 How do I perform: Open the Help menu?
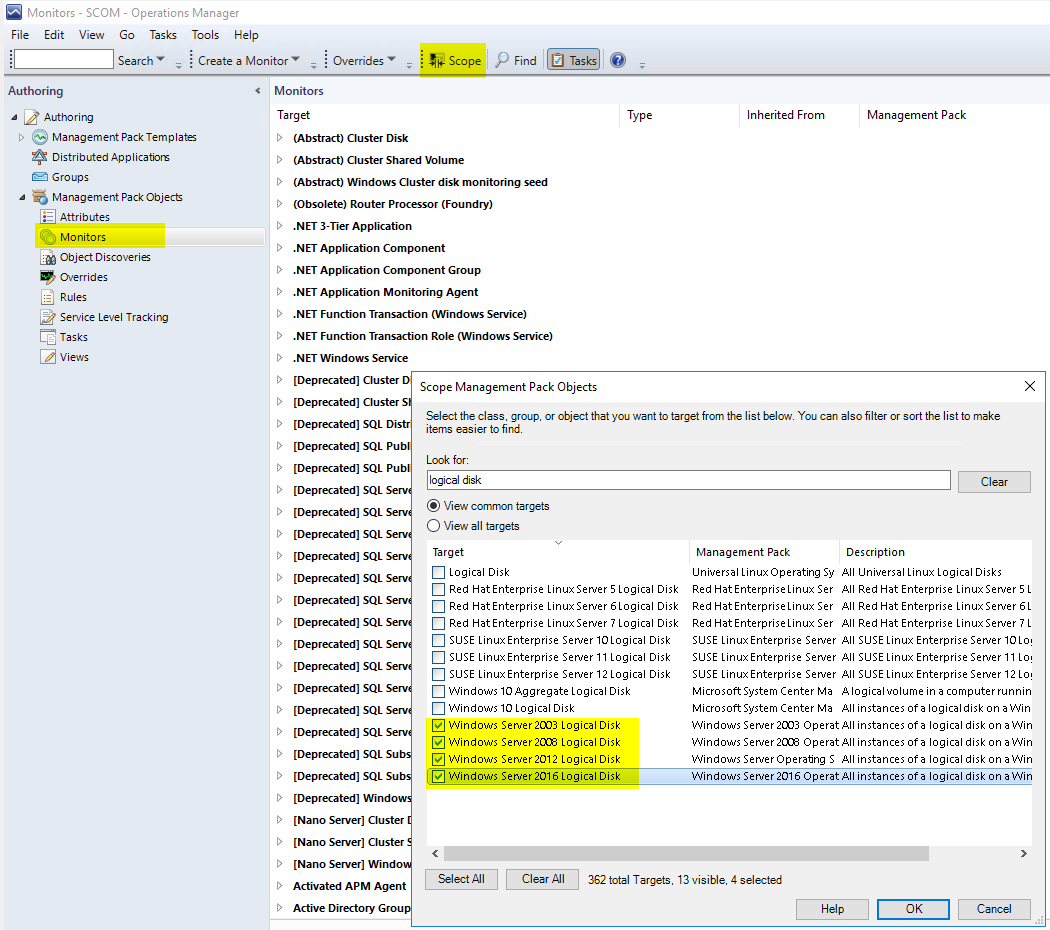(x=246, y=35)
